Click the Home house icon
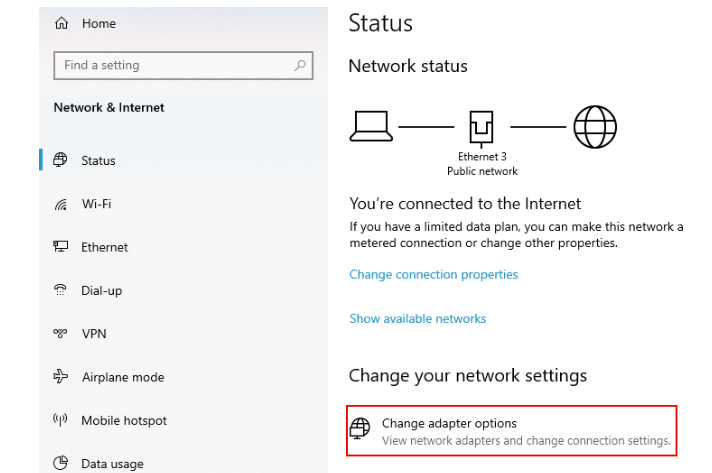712x473 pixels. coord(61,23)
